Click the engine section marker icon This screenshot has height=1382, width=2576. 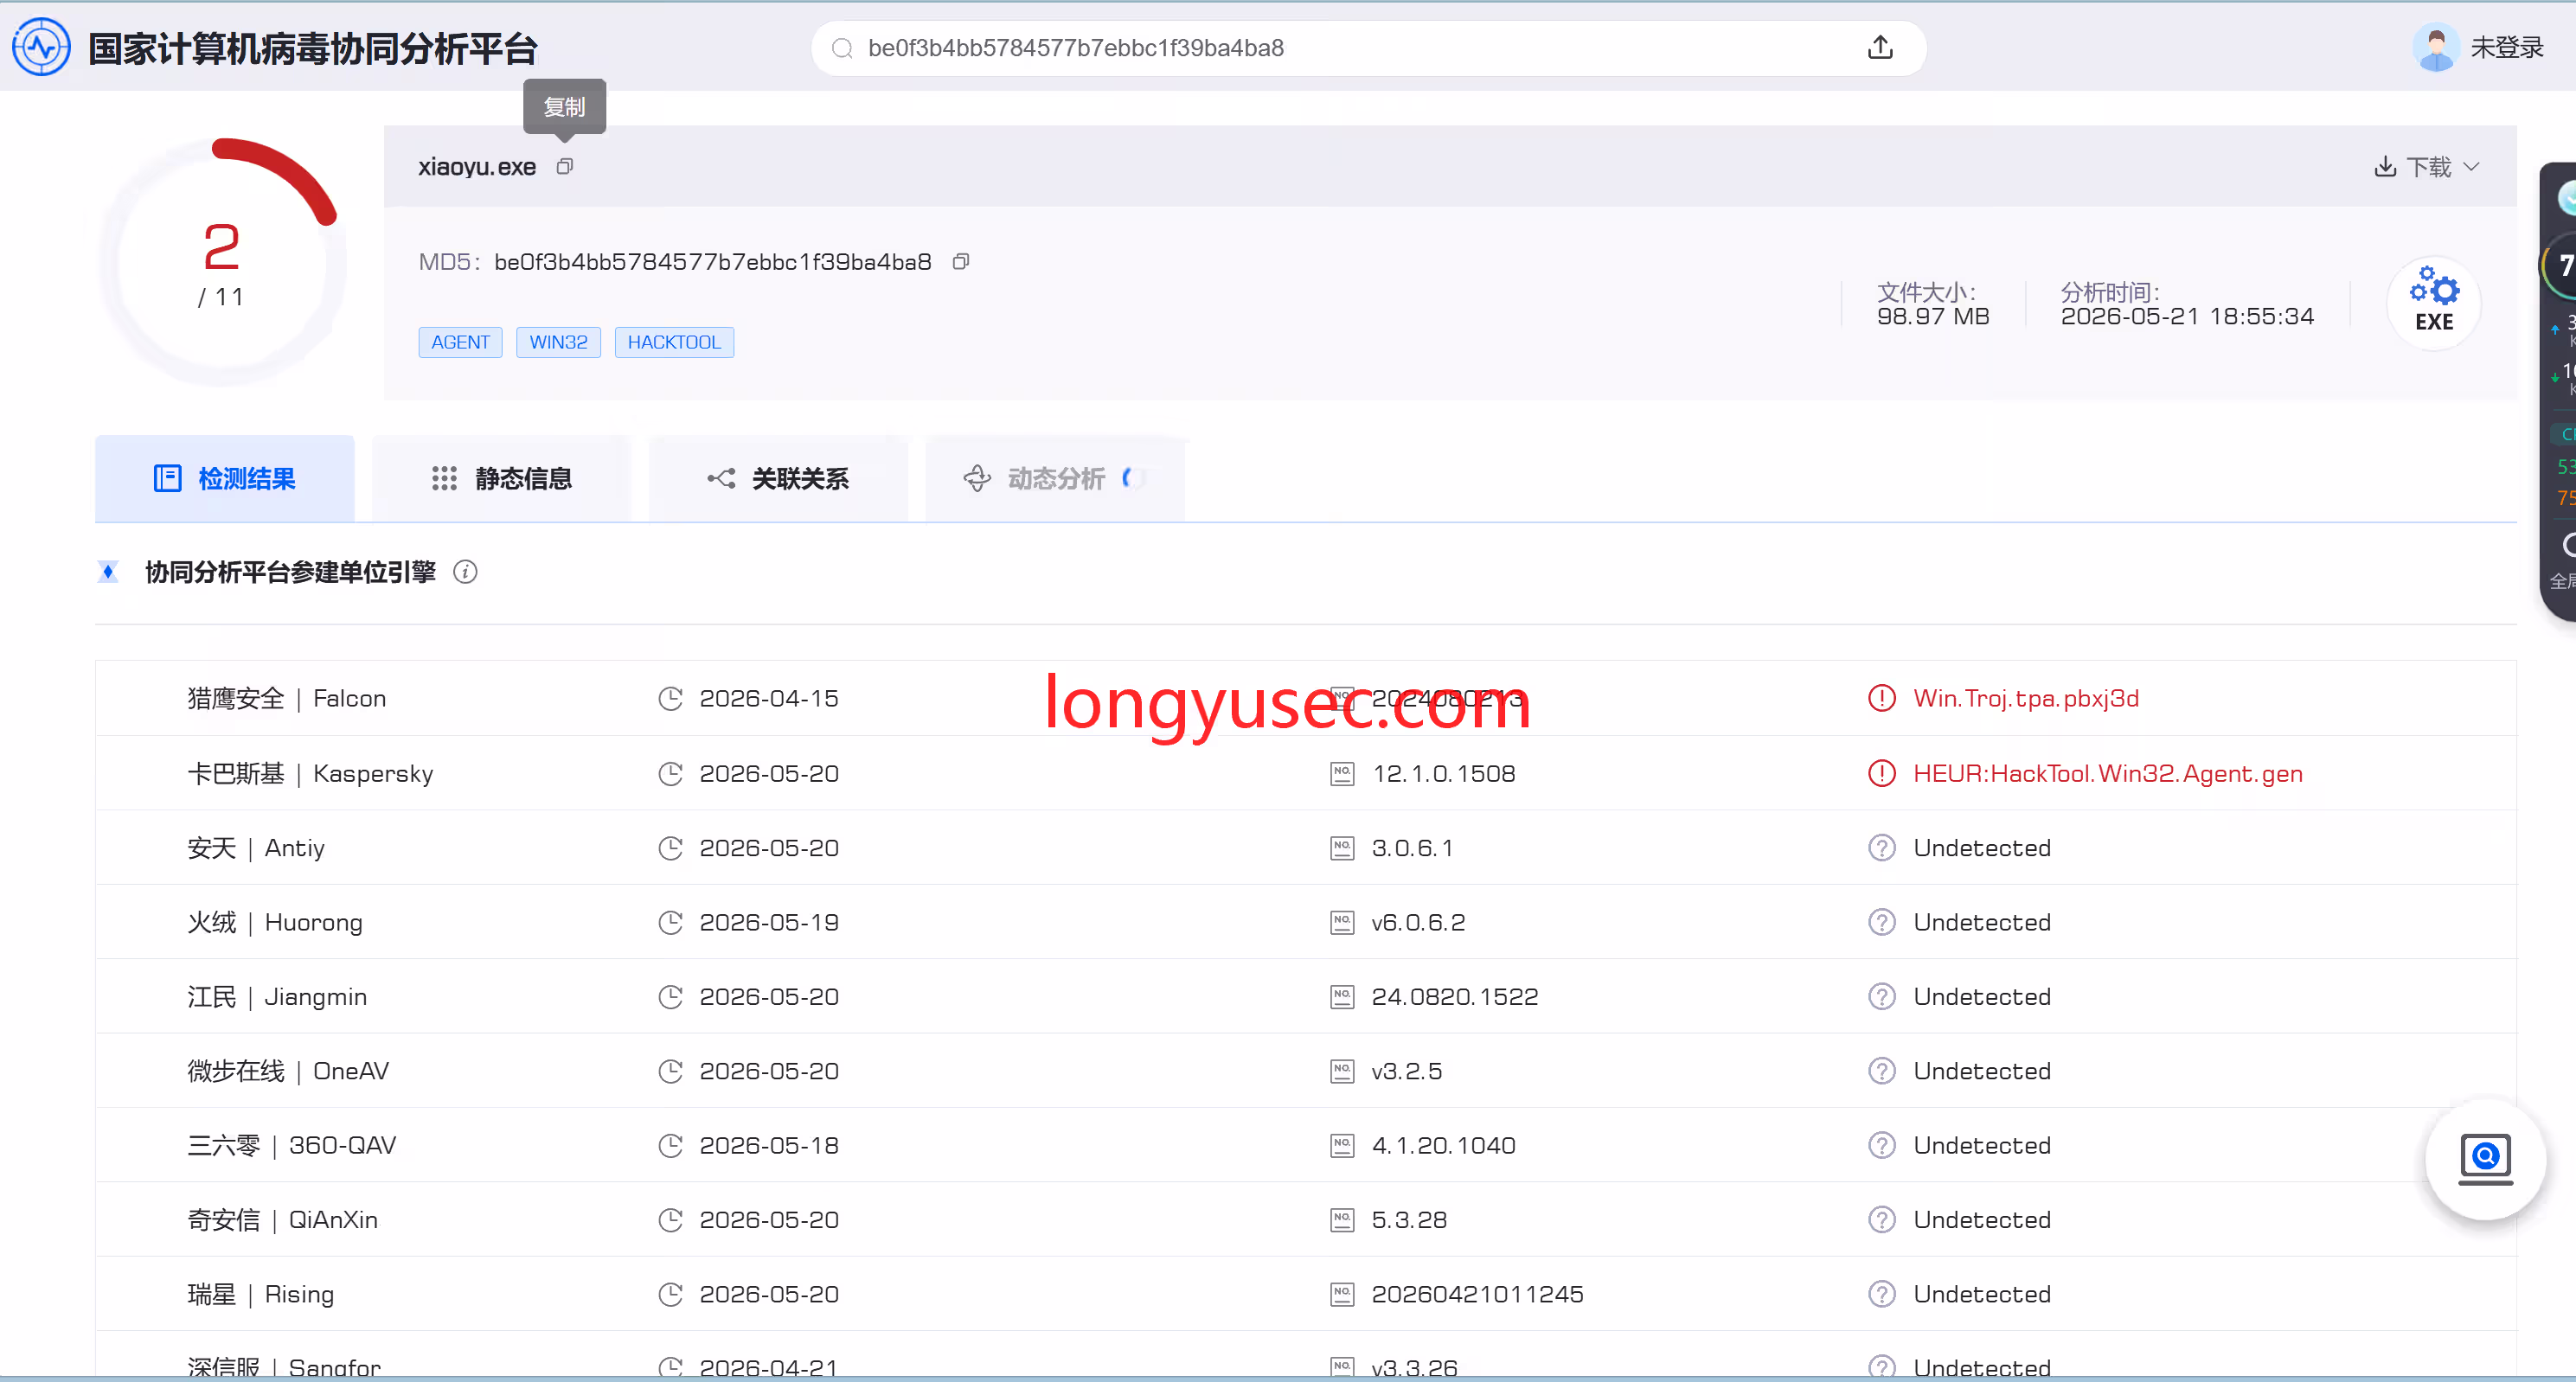pyautogui.click(x=108, y=572)
